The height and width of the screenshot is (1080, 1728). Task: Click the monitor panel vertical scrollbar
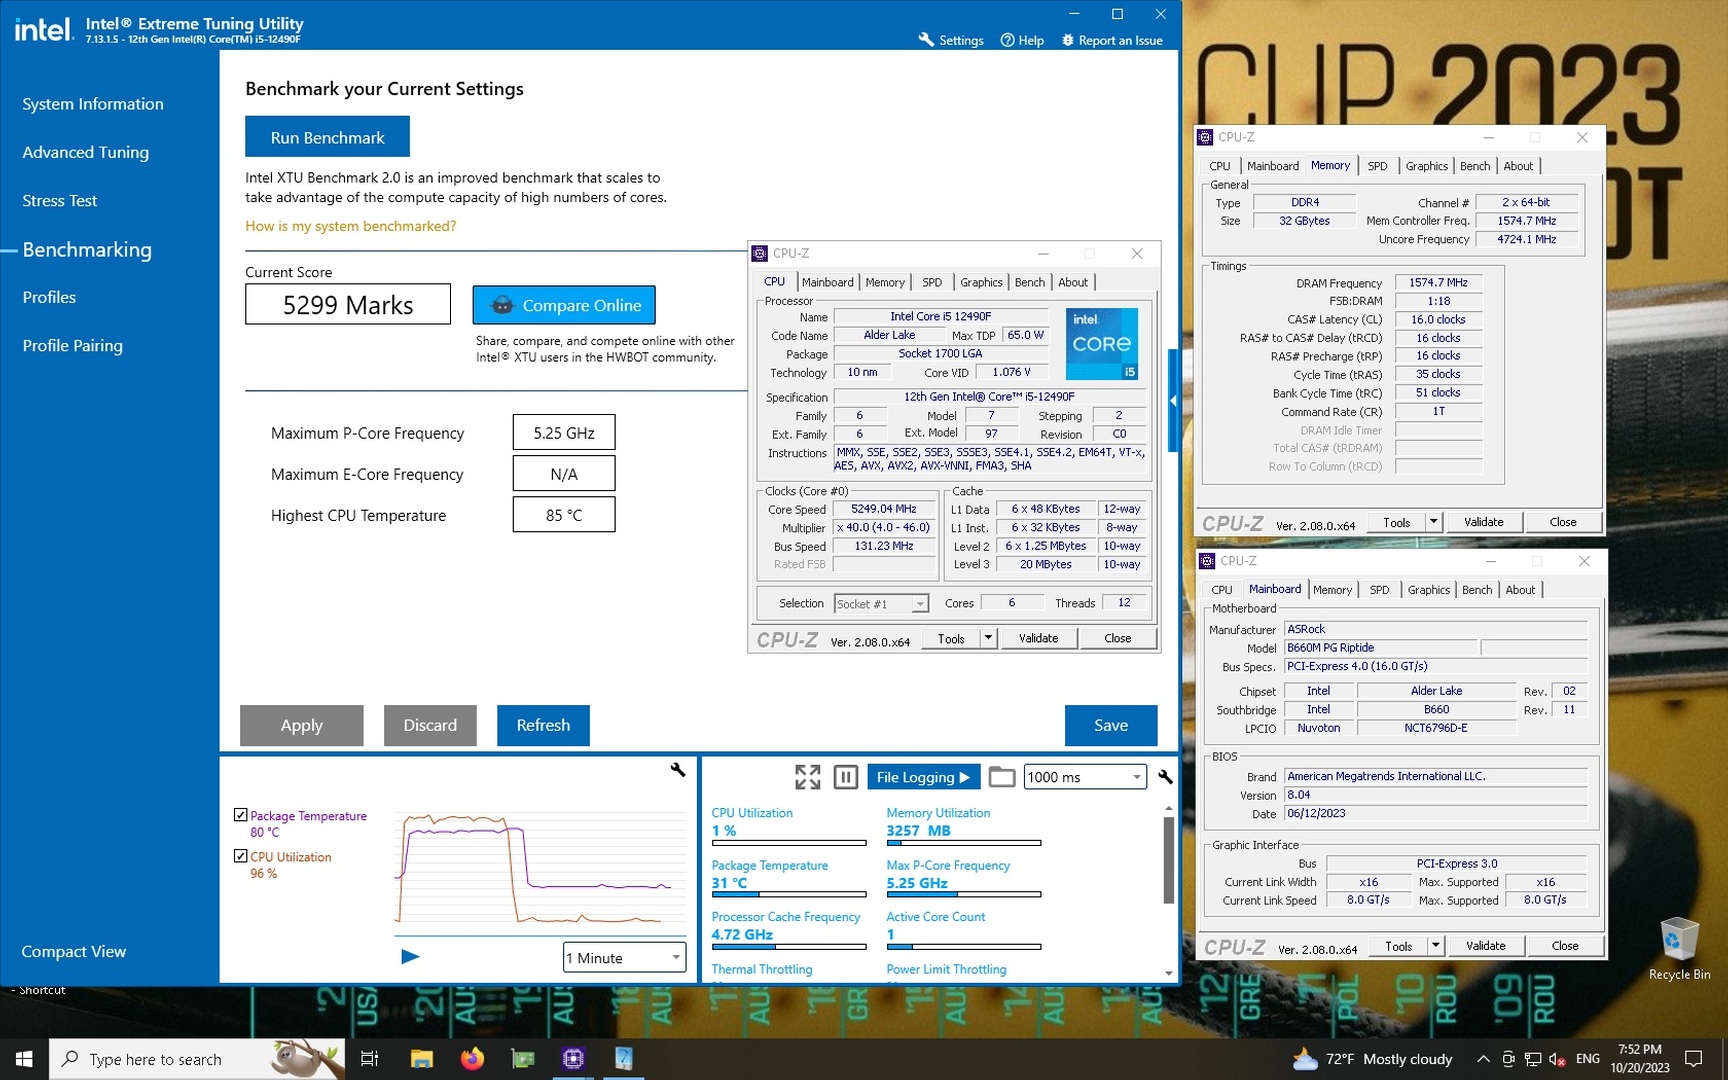(x=1168, y=860)
